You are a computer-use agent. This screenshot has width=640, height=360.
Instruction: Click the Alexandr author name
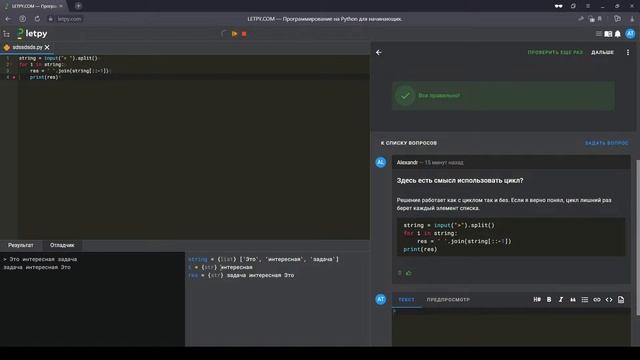click(x=407, y=162)
